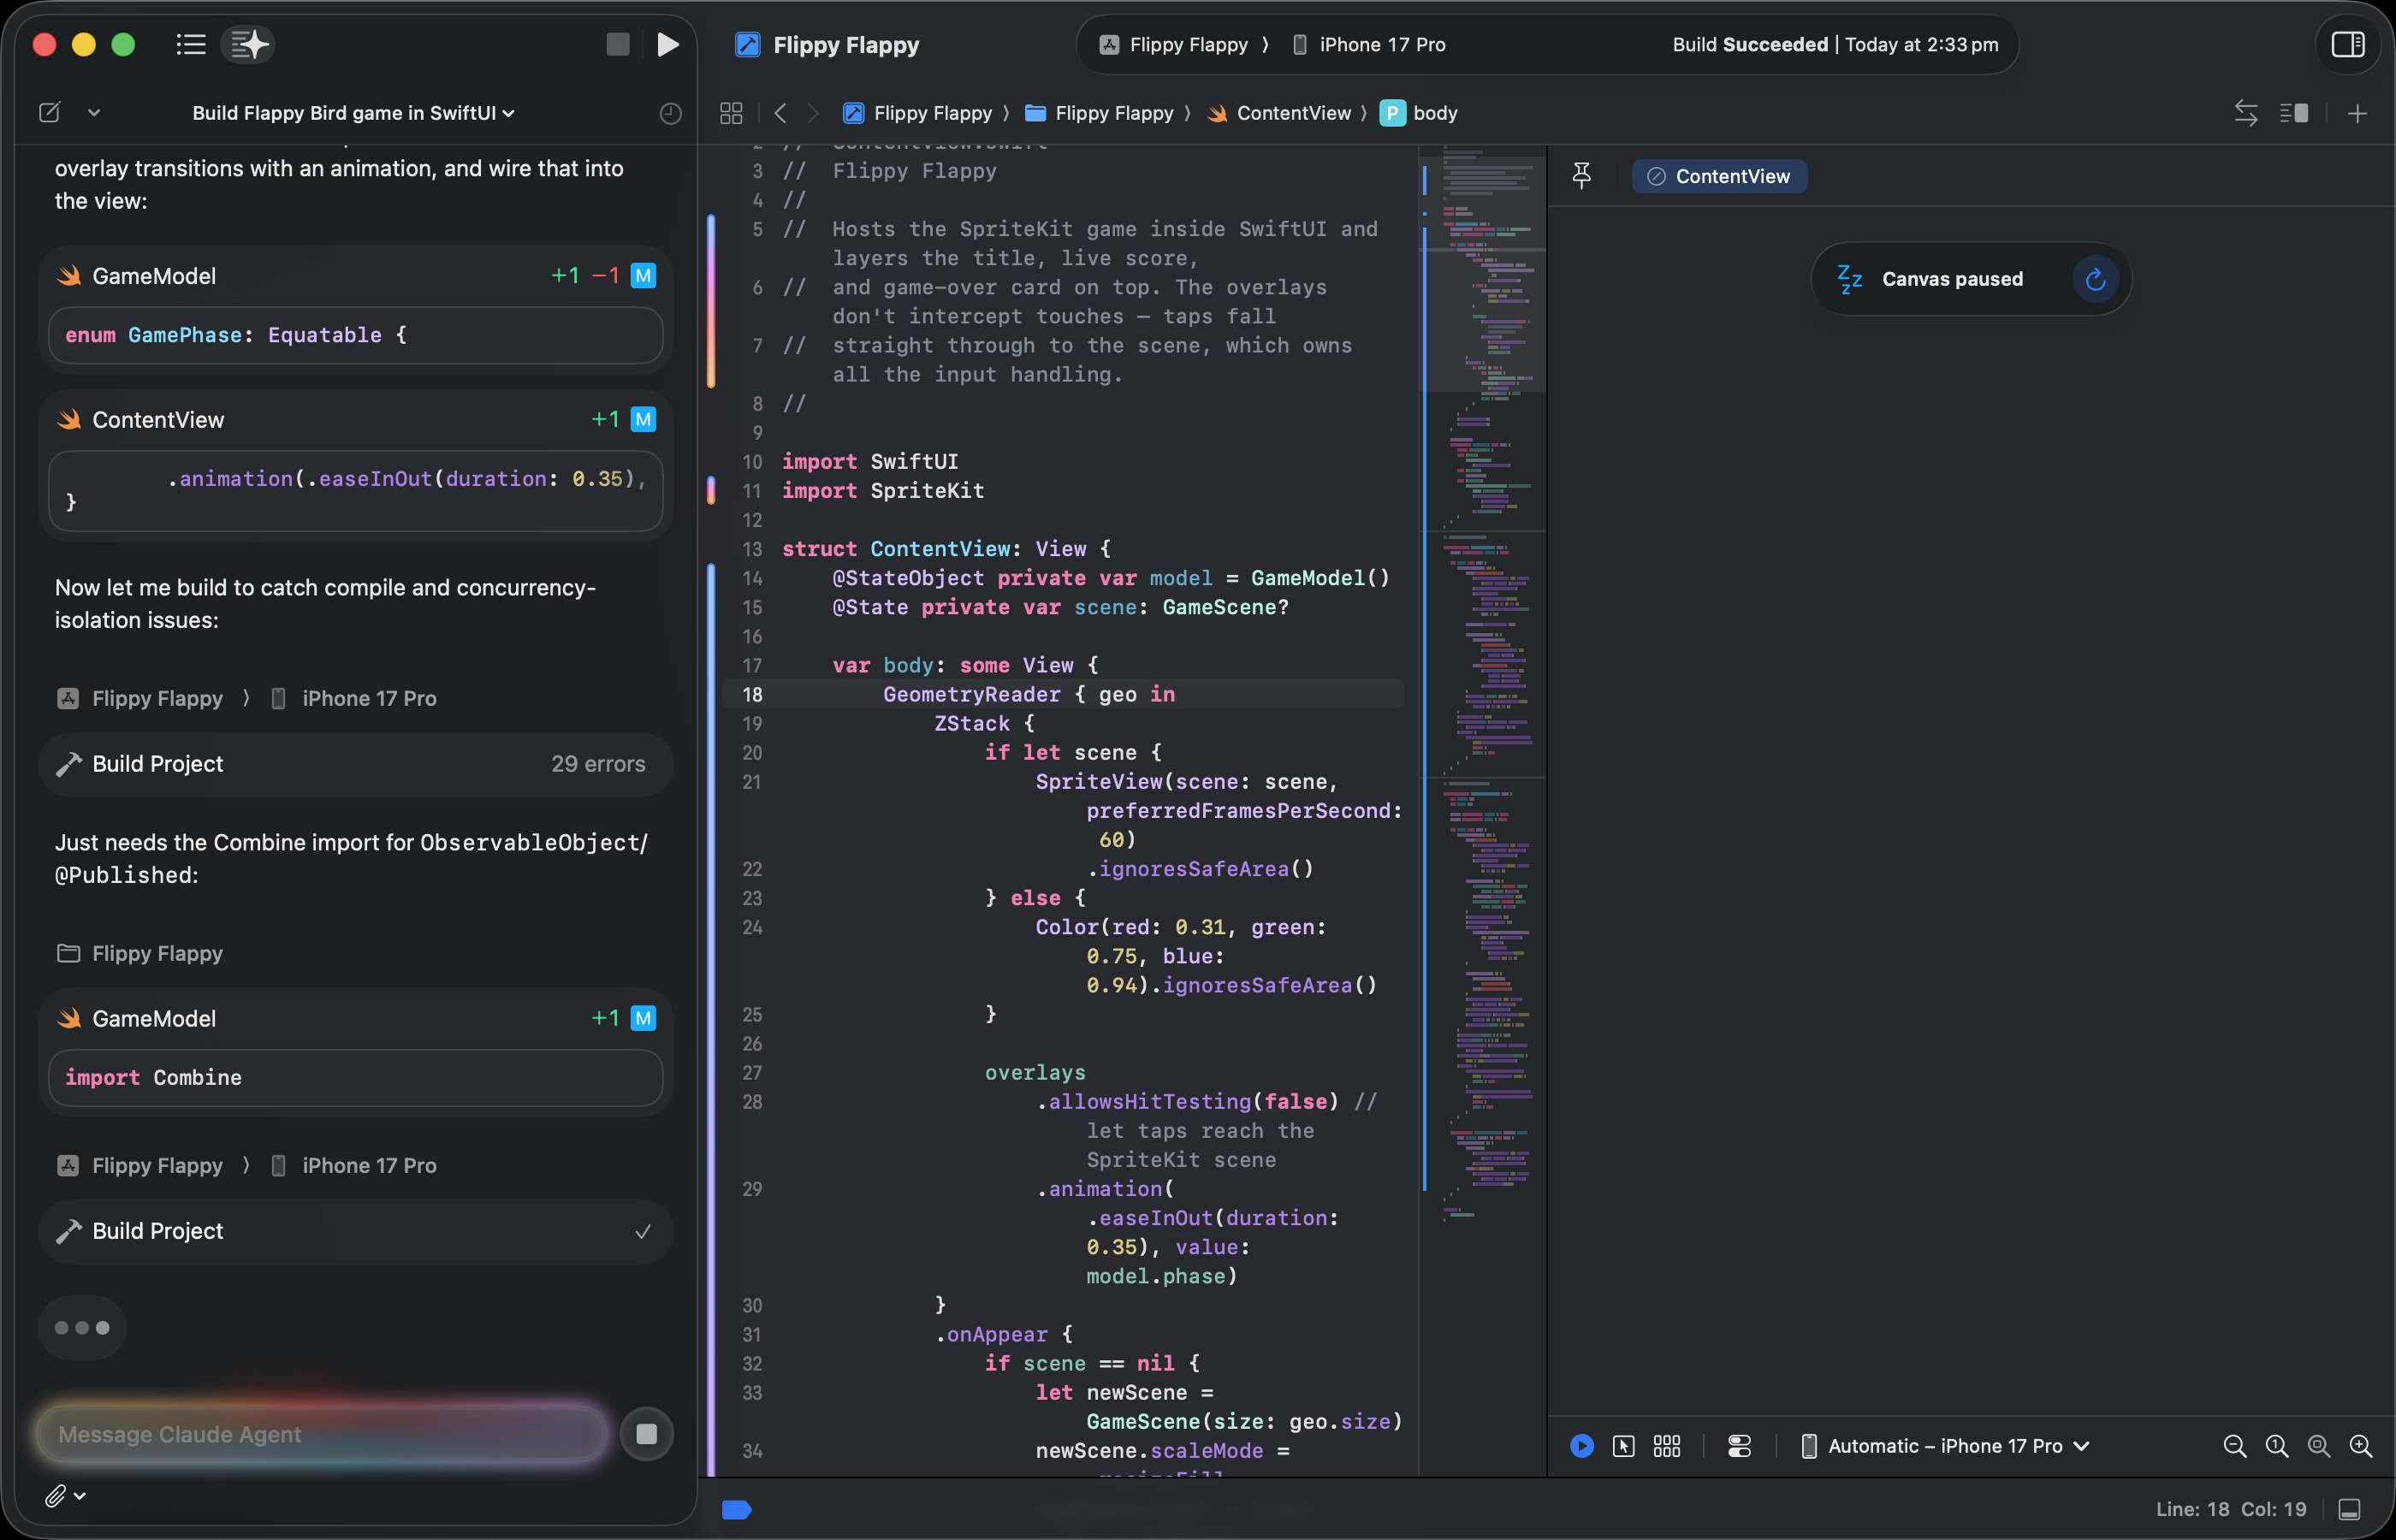Open the related items grid menu
The width and height of the screenshot is (2396, 1540).
click(731, 113)
